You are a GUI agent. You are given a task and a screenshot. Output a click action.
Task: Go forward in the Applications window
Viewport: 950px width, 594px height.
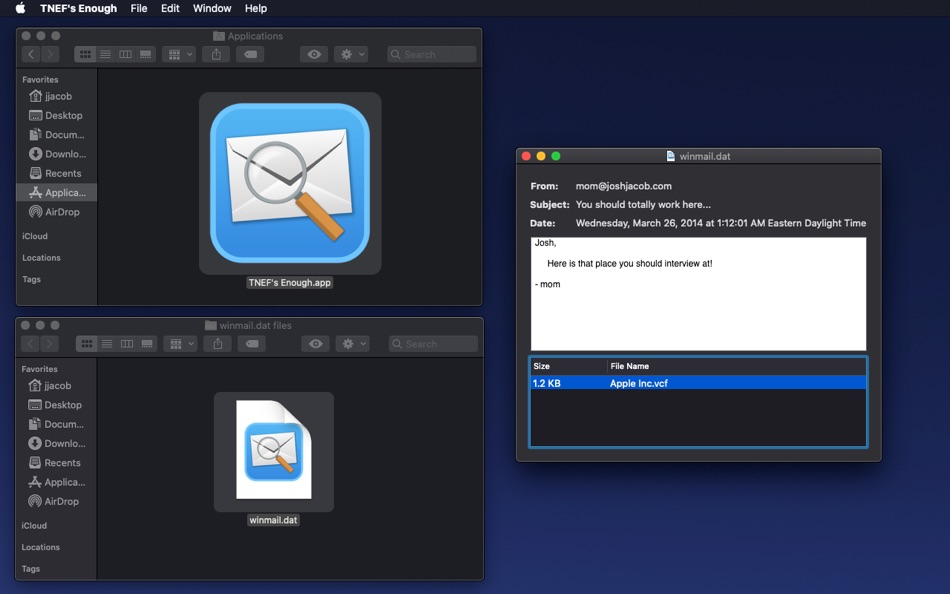coord(50,55)
